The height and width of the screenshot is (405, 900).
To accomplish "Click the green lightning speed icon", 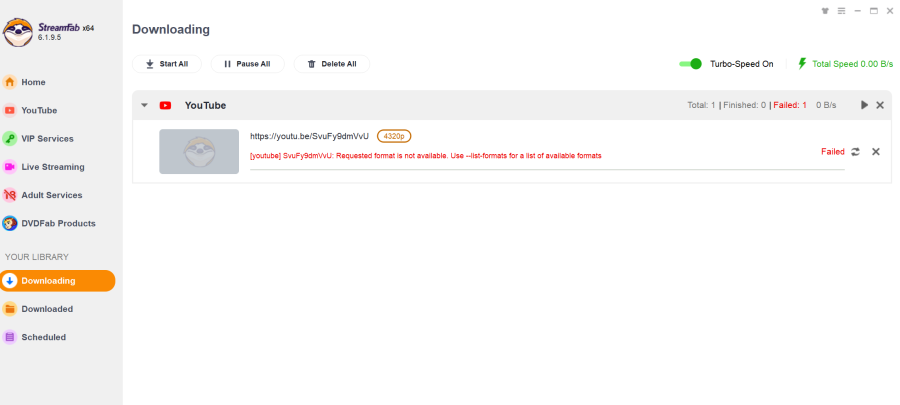I will 802,64.
